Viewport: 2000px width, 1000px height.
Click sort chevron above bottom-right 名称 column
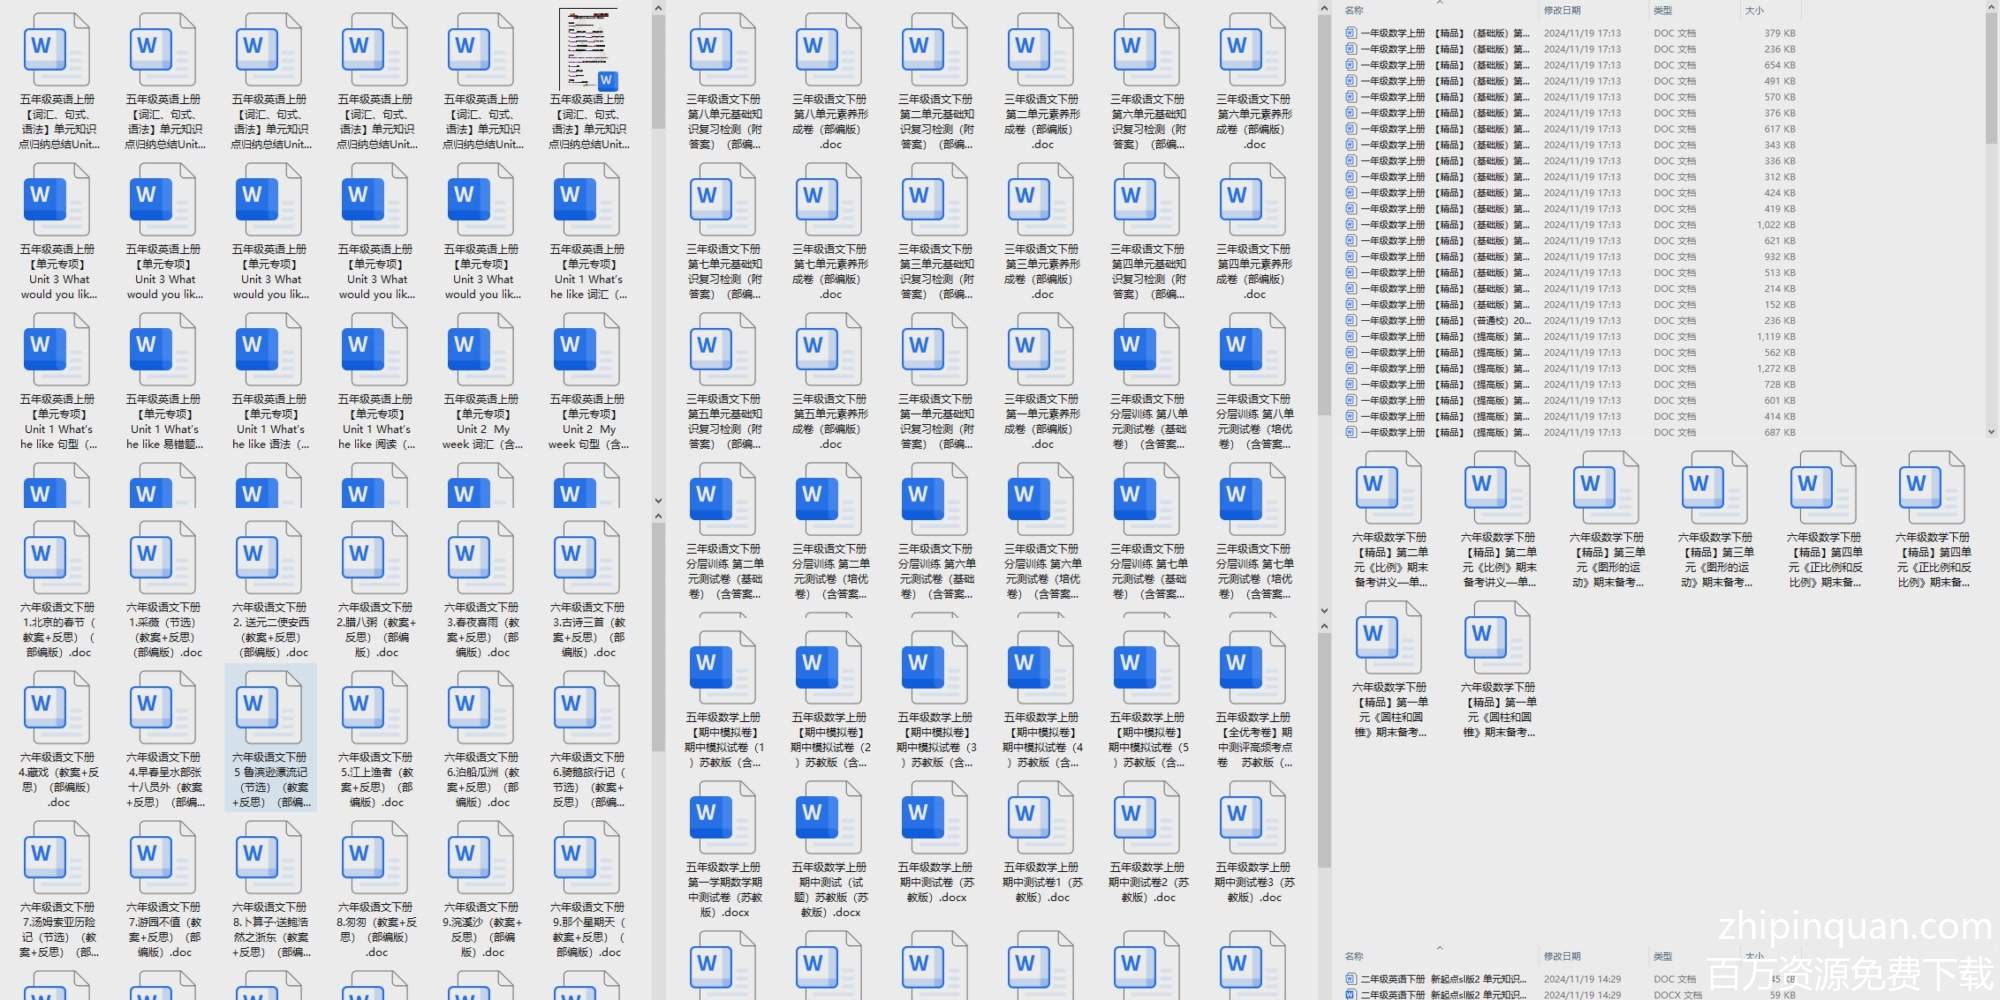pyautogui.click(x=1440, y=948)
